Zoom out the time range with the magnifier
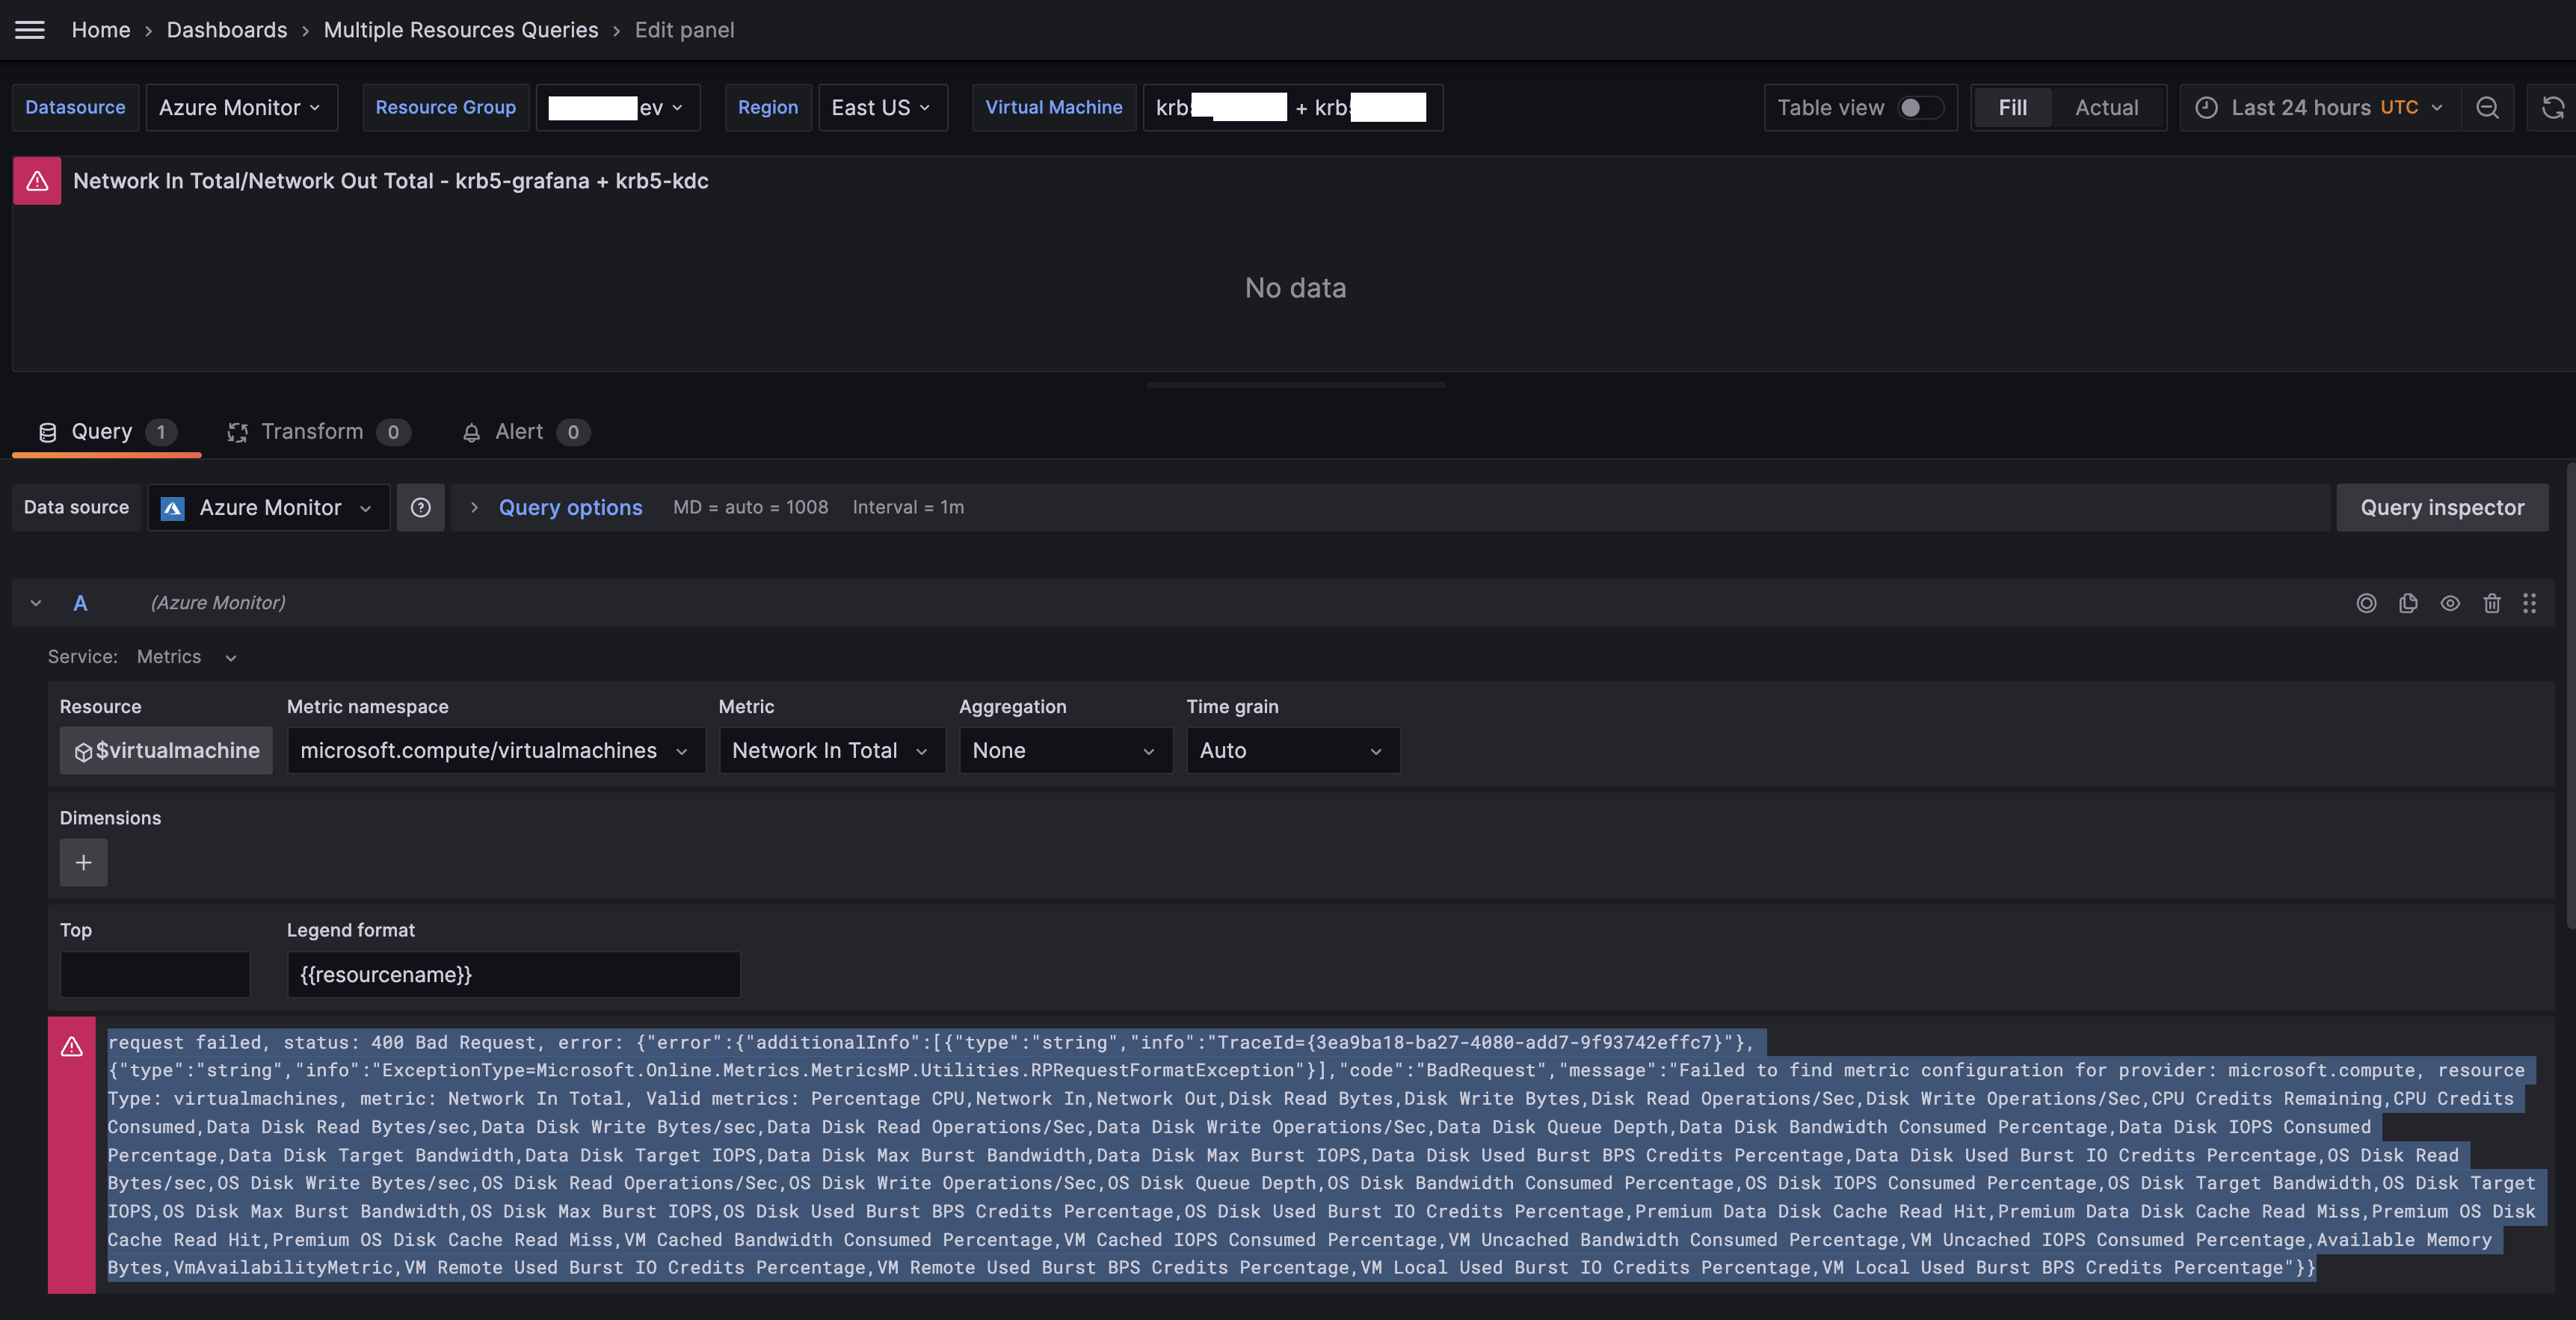 (2489, 107)
